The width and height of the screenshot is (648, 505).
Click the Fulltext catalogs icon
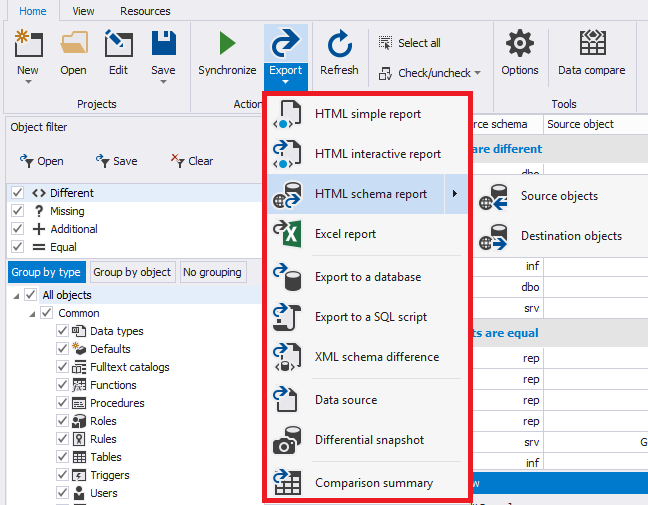(x=79, y=367)
